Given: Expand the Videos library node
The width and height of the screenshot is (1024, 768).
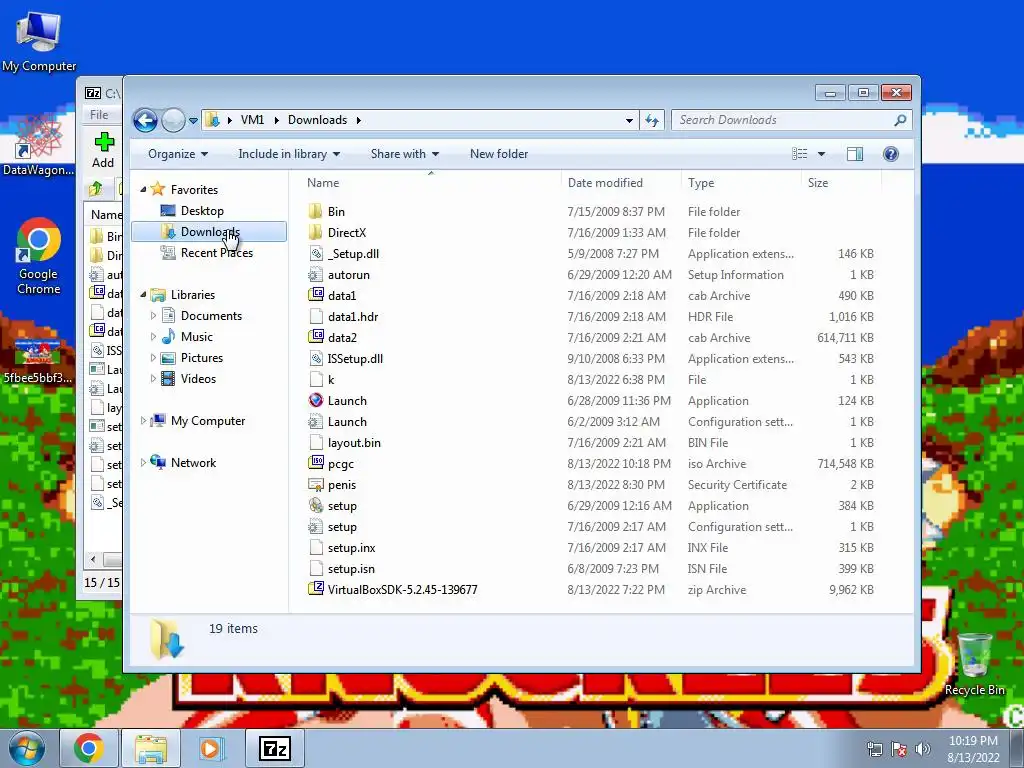Looking at the screenshot, I should (153, 379).
